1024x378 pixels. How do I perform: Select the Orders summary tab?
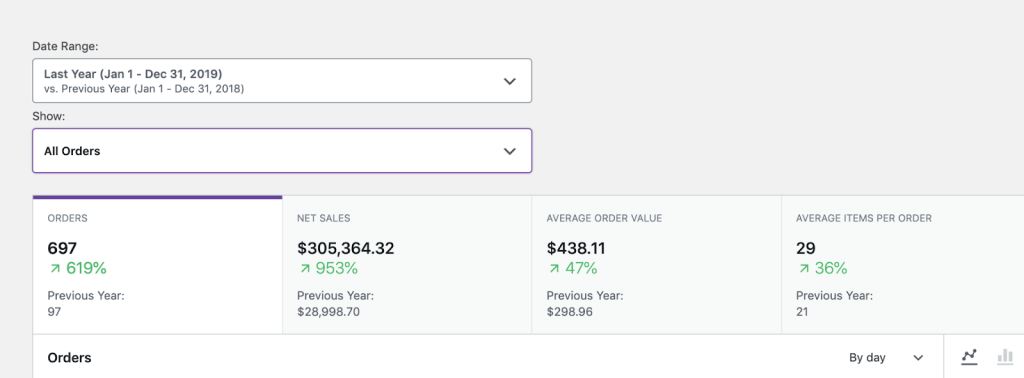coord(157,265)
